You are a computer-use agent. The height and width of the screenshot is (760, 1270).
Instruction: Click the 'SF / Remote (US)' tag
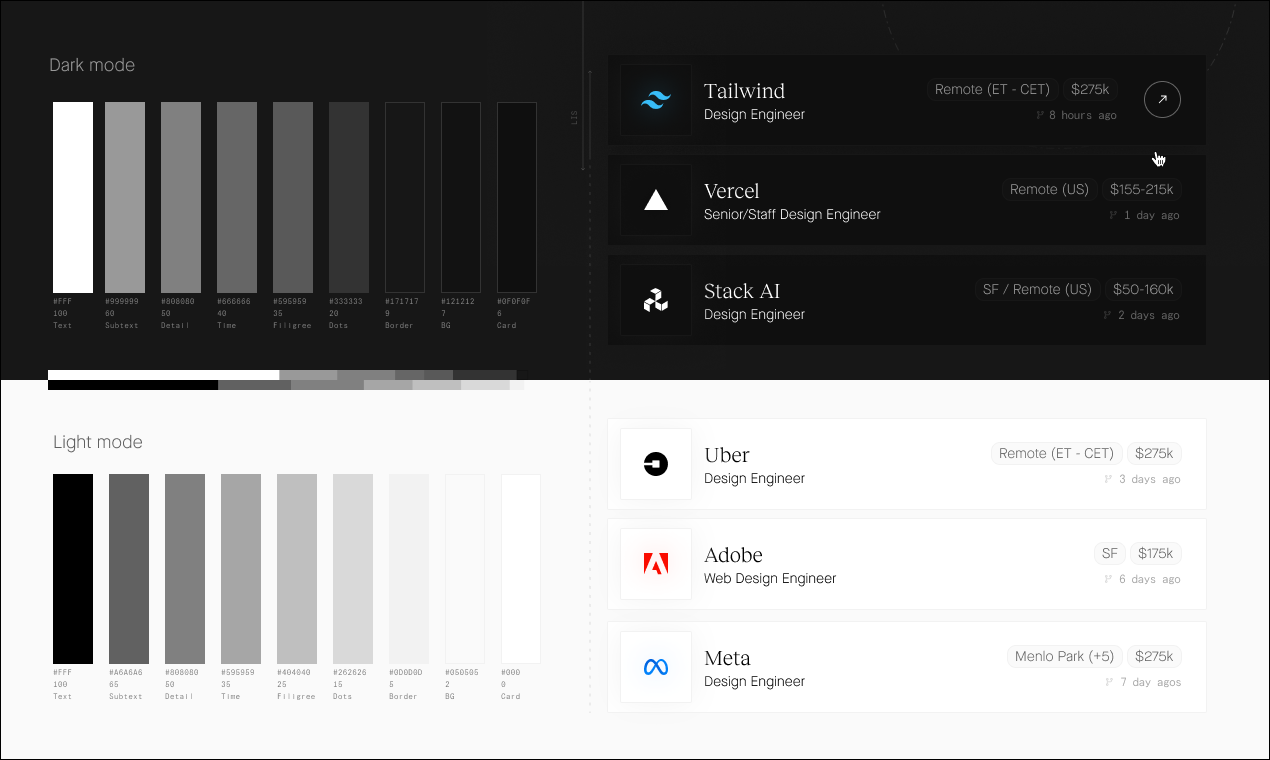tap(1037, 289)
